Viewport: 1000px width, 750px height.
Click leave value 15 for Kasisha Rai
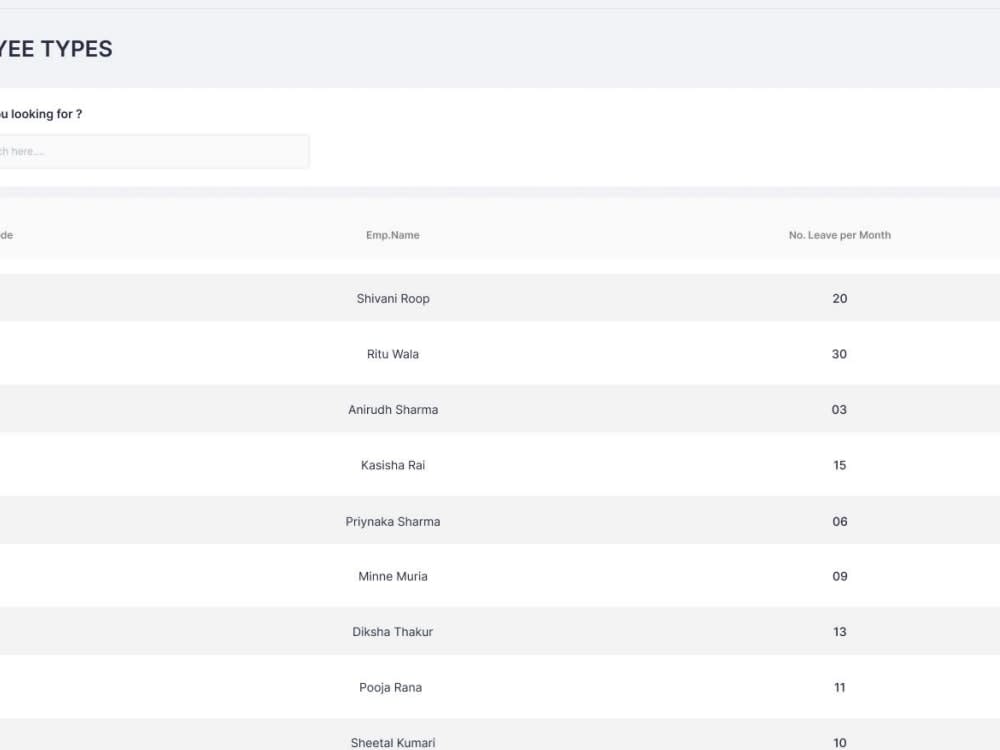tap(839, 465)
